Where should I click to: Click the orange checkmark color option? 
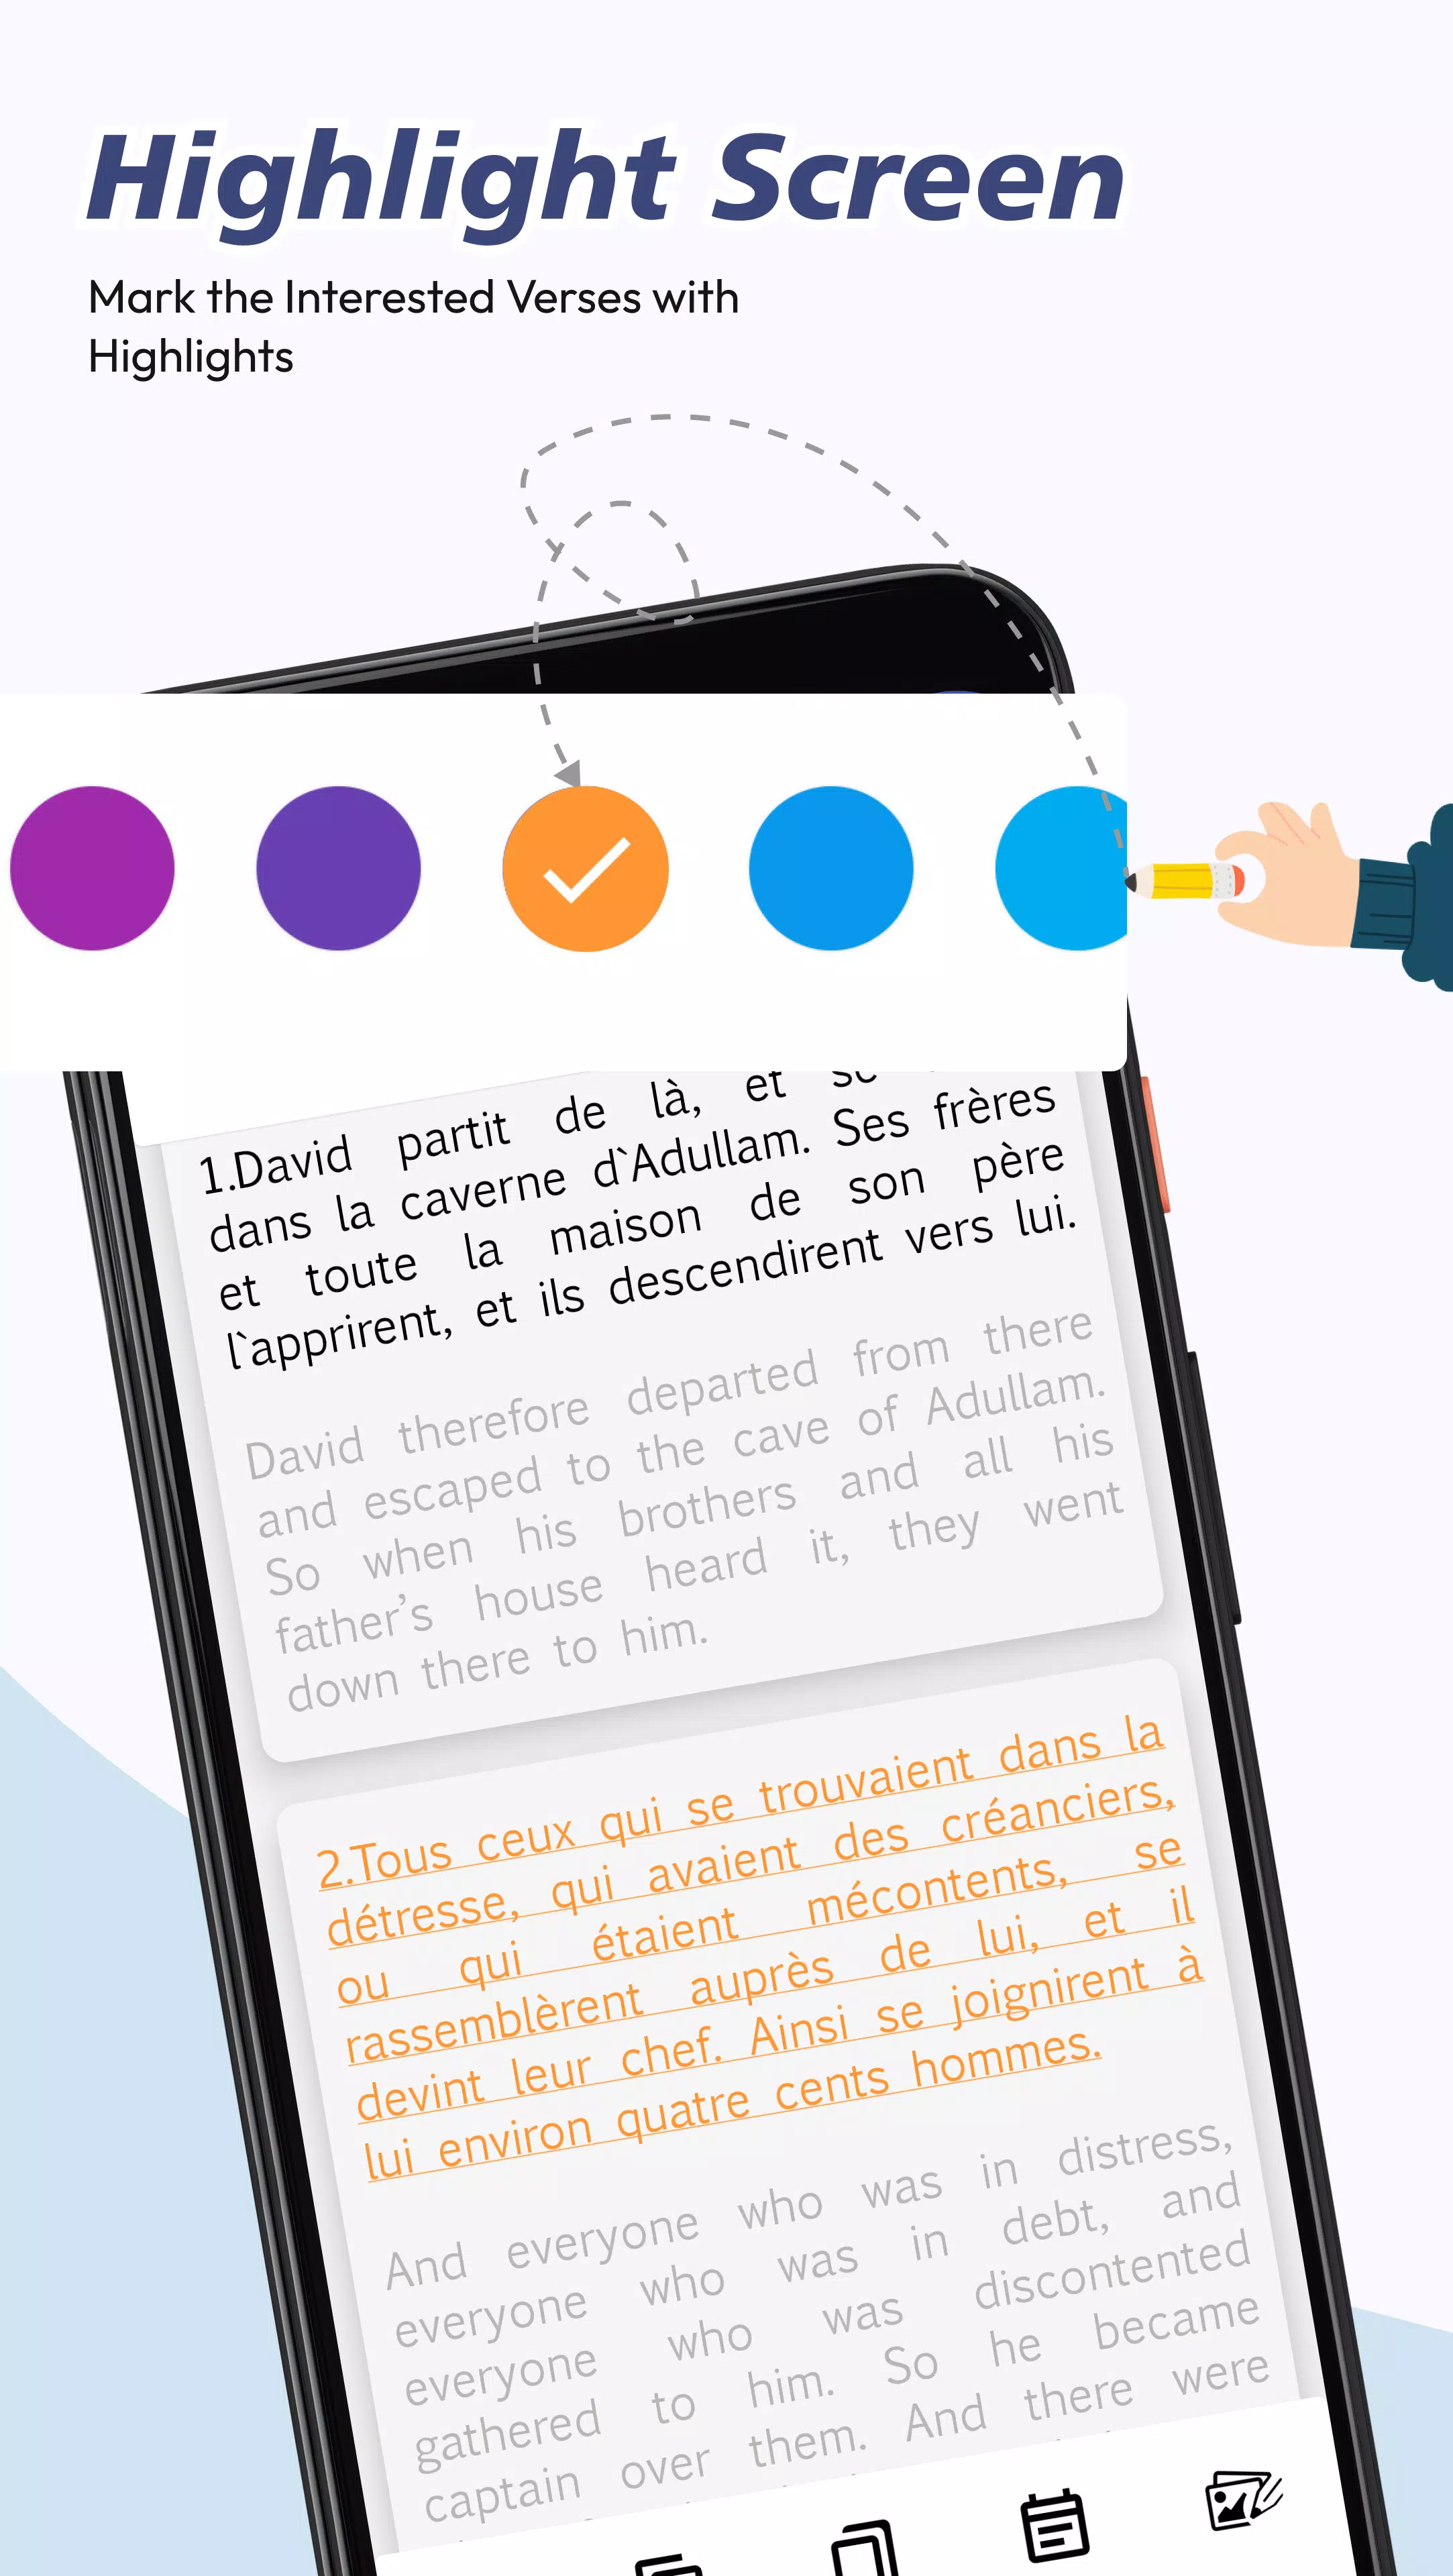(x=586, y=865)
